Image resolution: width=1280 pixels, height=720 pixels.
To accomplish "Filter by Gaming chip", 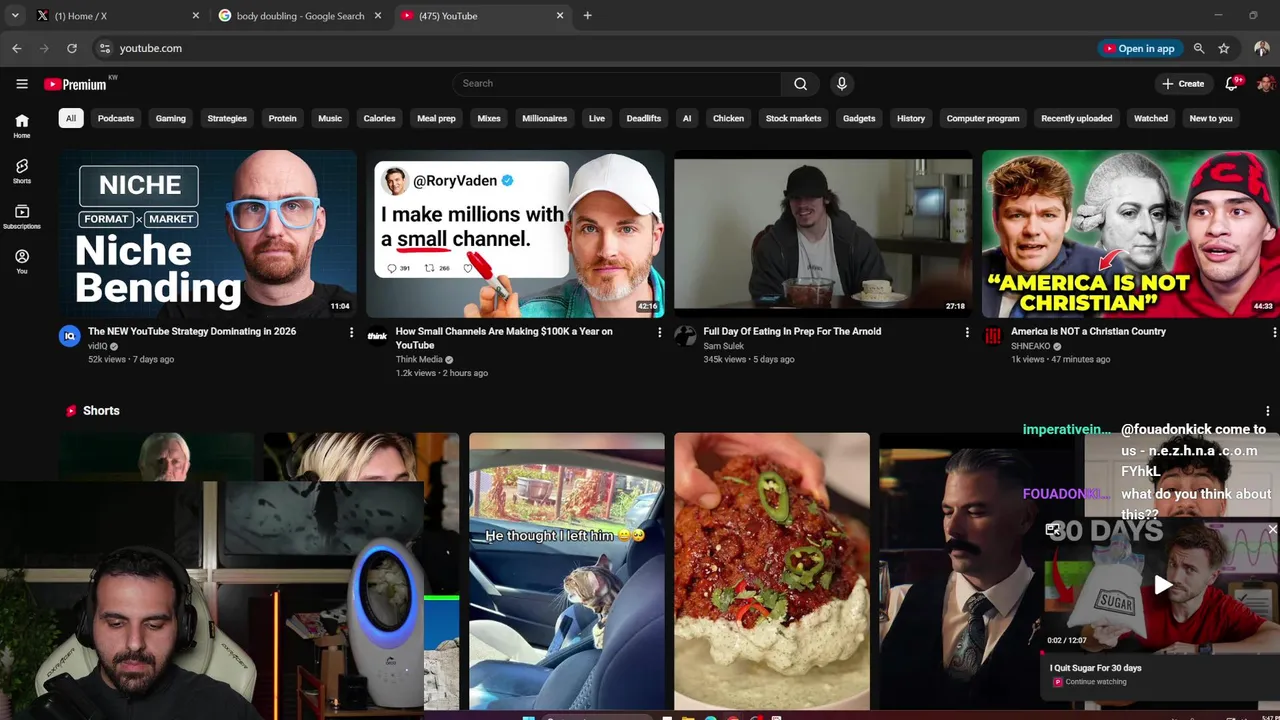I will pyautogui.click(x=171, y=118).
